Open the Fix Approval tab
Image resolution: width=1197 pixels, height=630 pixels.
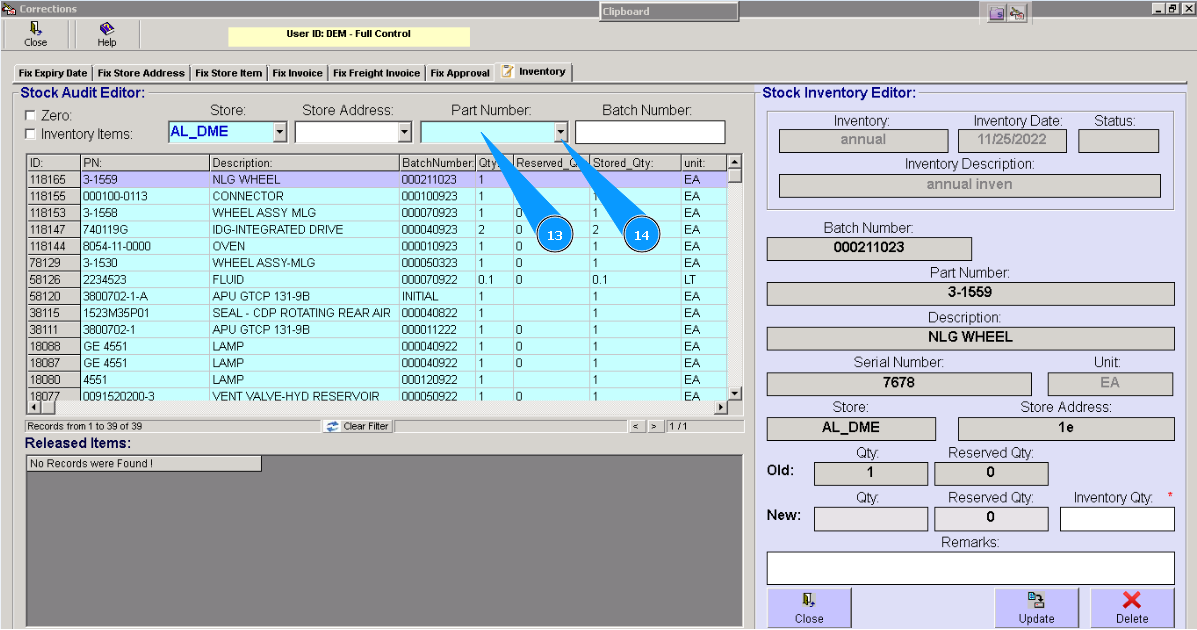click(460, 73)
